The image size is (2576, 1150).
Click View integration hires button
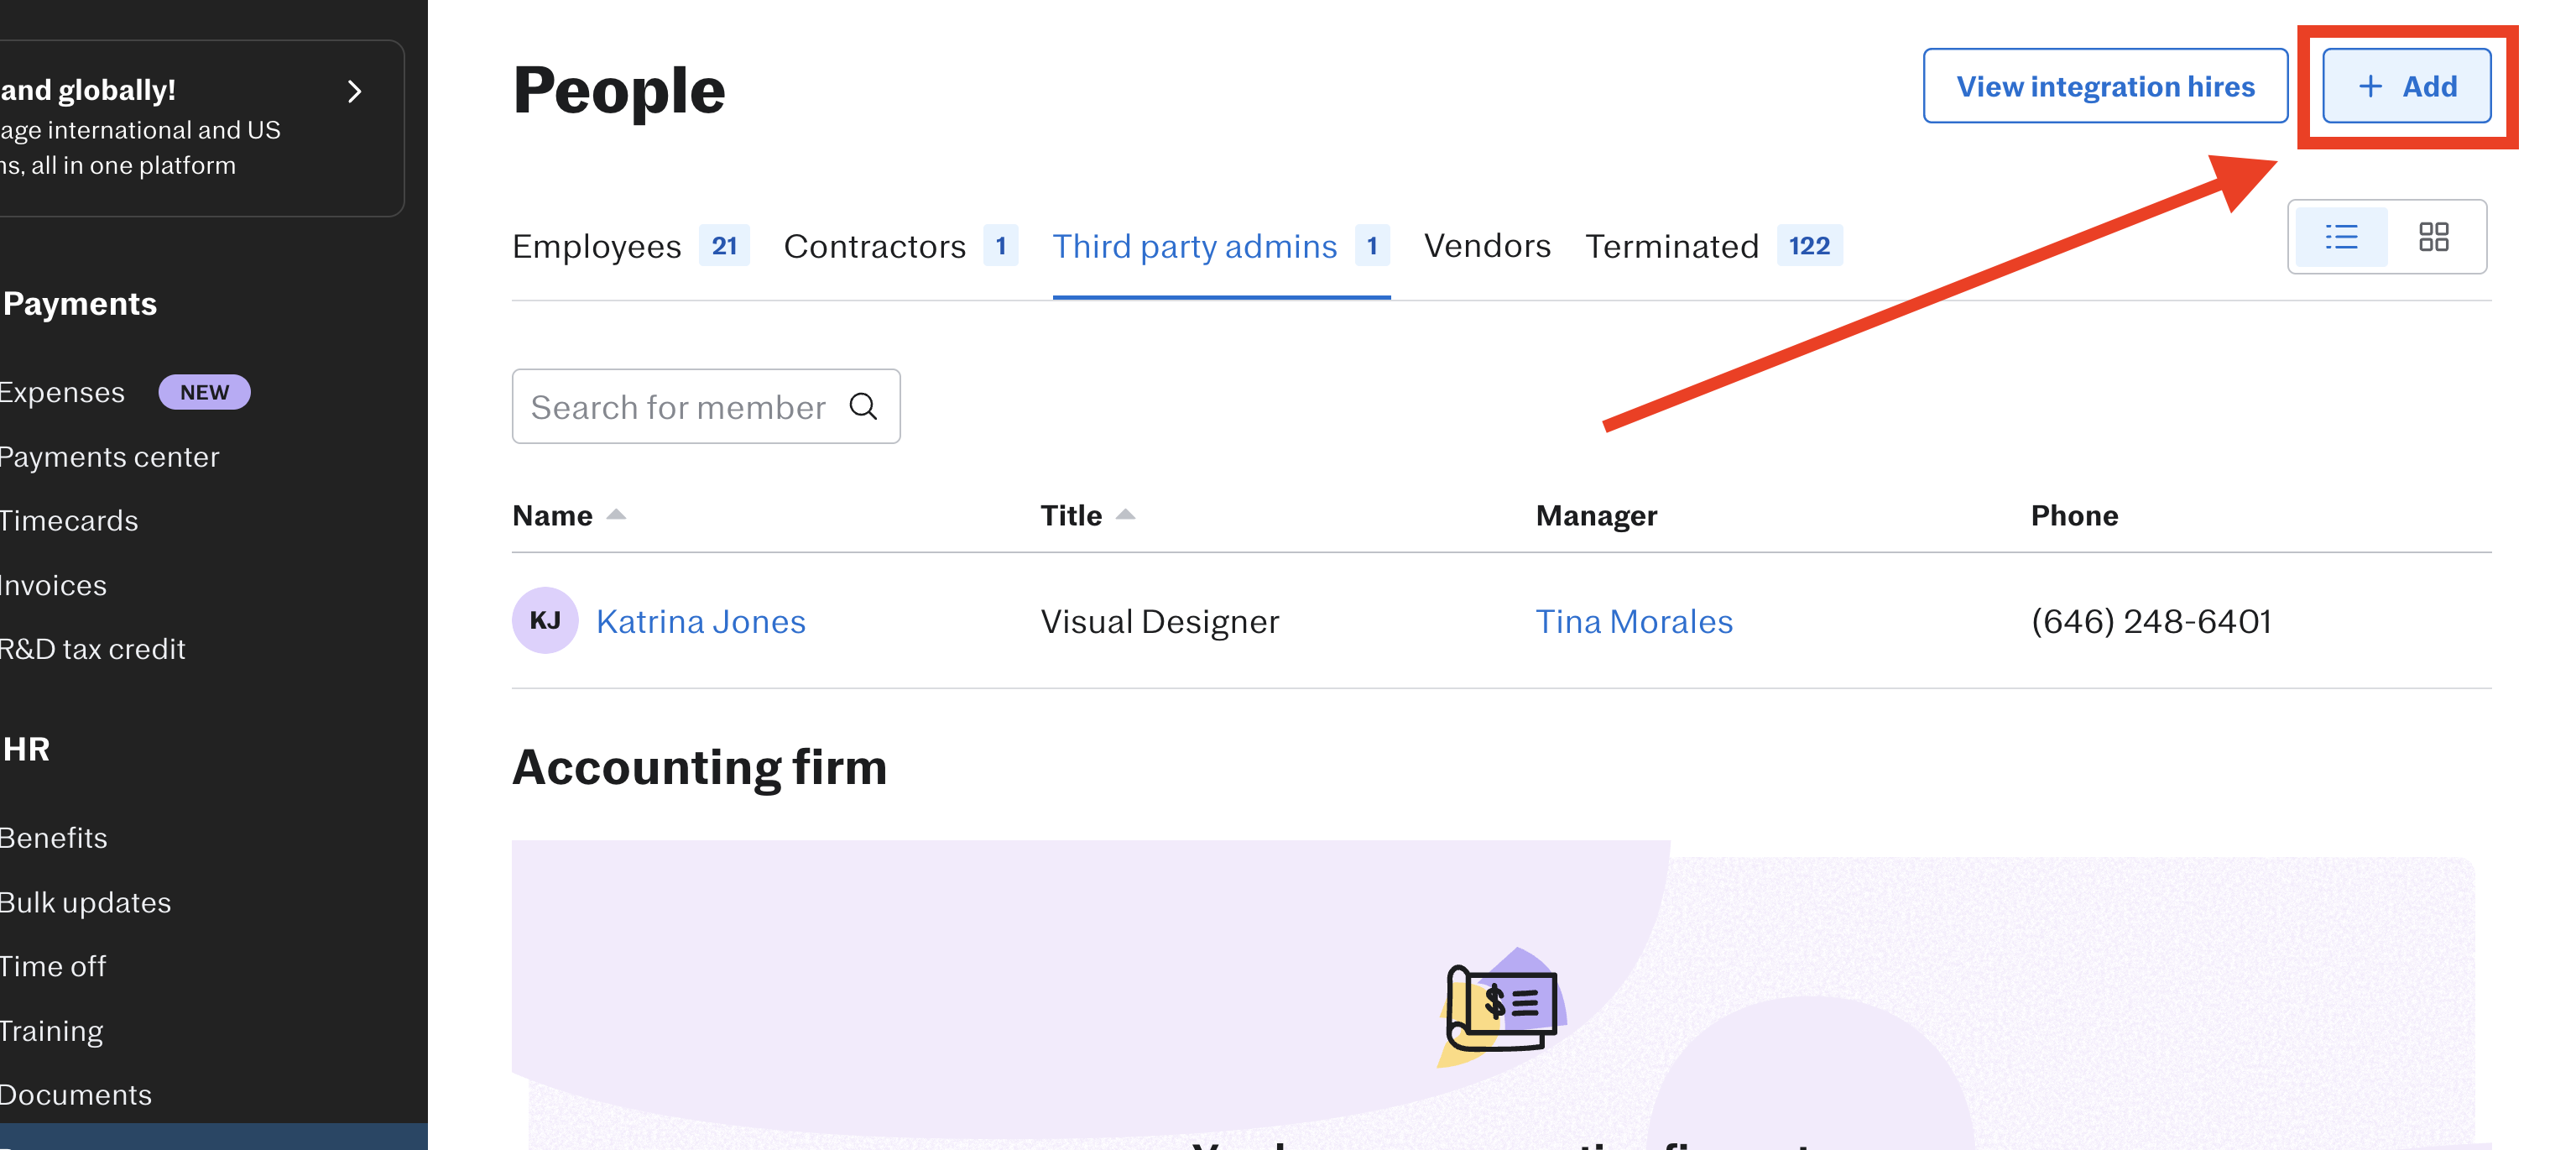click(2105, 86)
